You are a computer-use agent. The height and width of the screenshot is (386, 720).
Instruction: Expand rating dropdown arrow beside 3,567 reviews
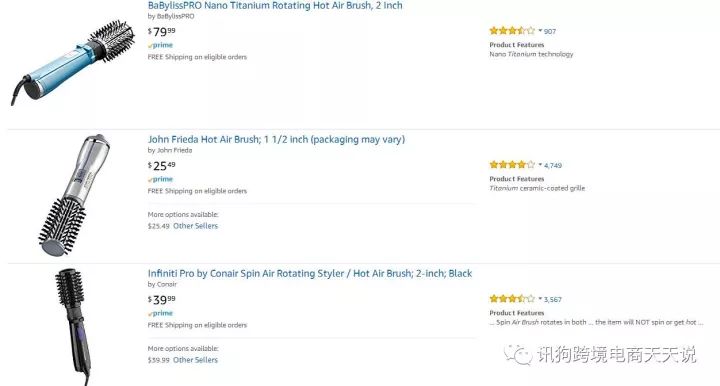click(x=540, y=298)
